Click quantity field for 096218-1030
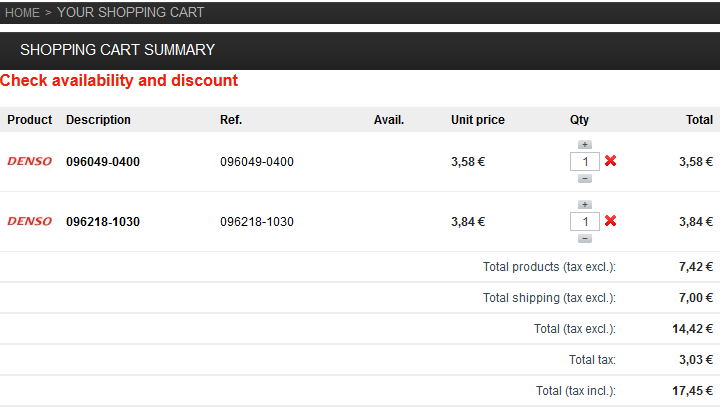The image size is (728, 408). pos(585,221)
